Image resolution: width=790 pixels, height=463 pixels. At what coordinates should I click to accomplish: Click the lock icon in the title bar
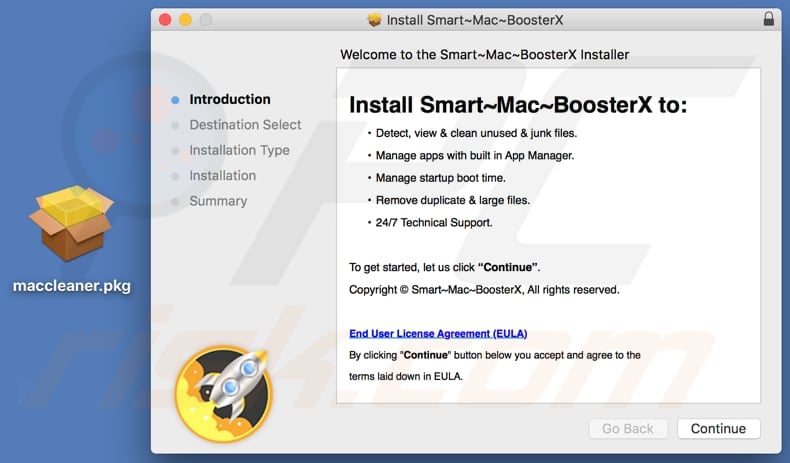768,19
